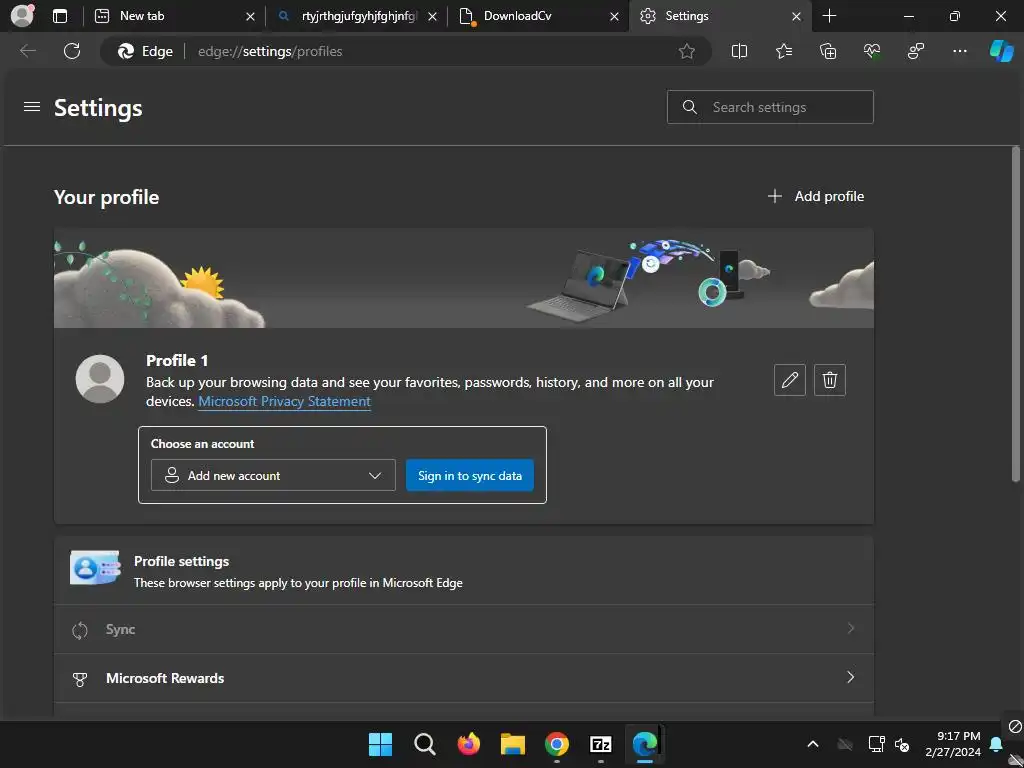Add this page to favorites star
Screen dimensions: 1024x768
[686, 51]
